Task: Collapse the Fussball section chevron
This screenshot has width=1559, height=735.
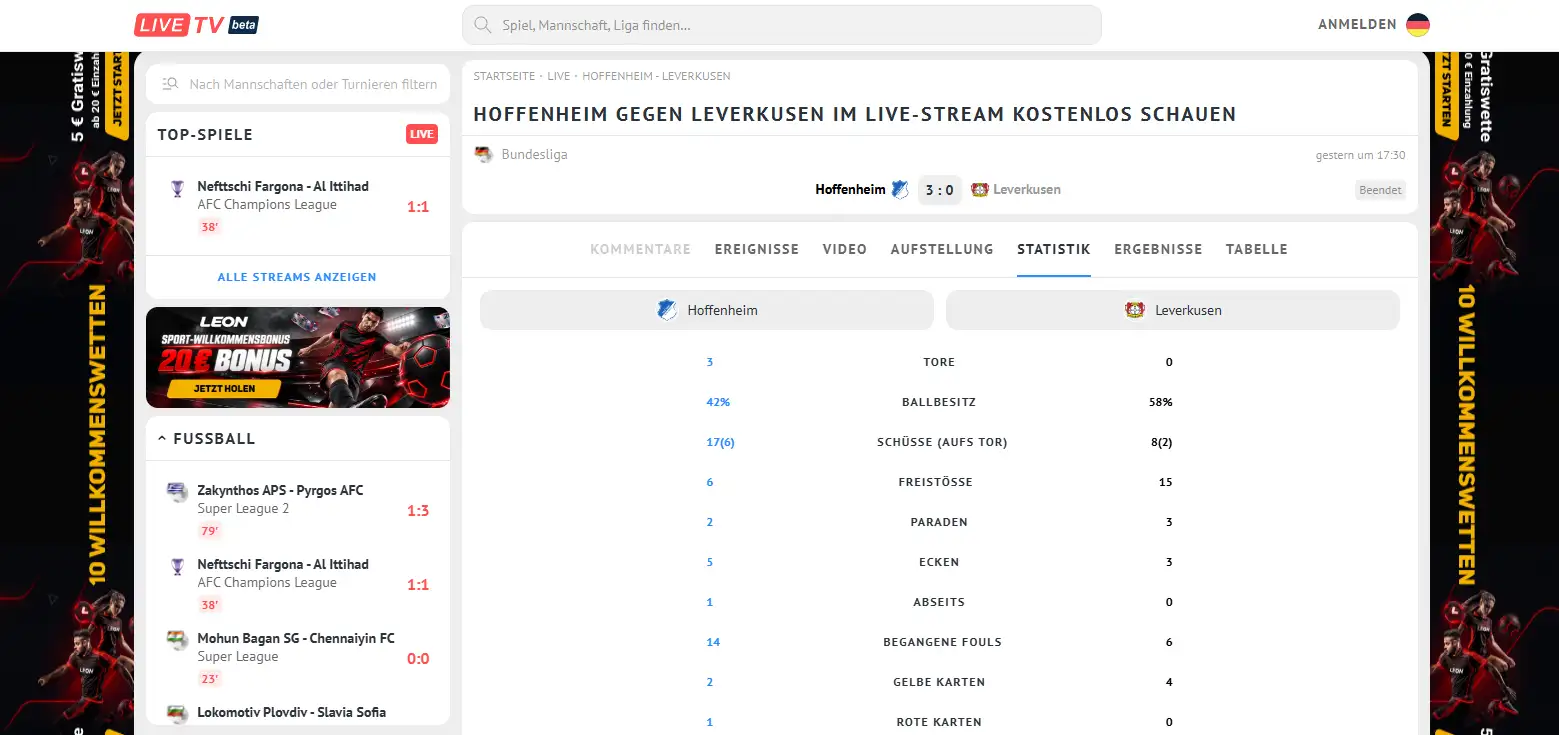Action: pyautogui.click(x=162, y=438)
